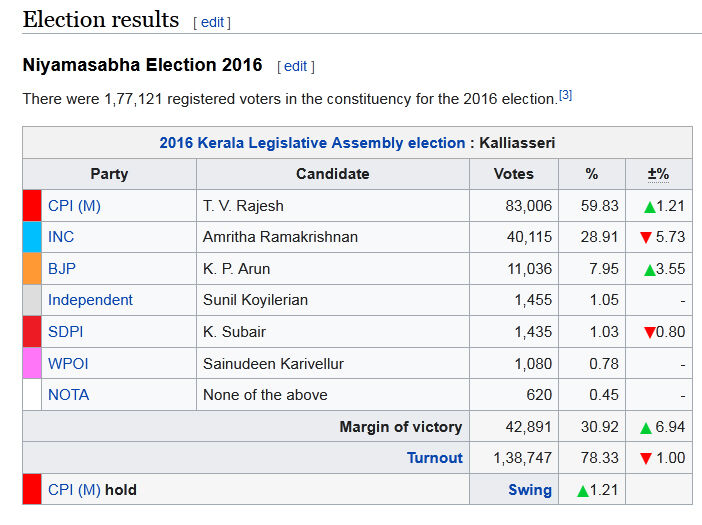This screenshot has width=702, height=525.
Task: Open the Swing link in the hold row
Action: coord(530,490)
